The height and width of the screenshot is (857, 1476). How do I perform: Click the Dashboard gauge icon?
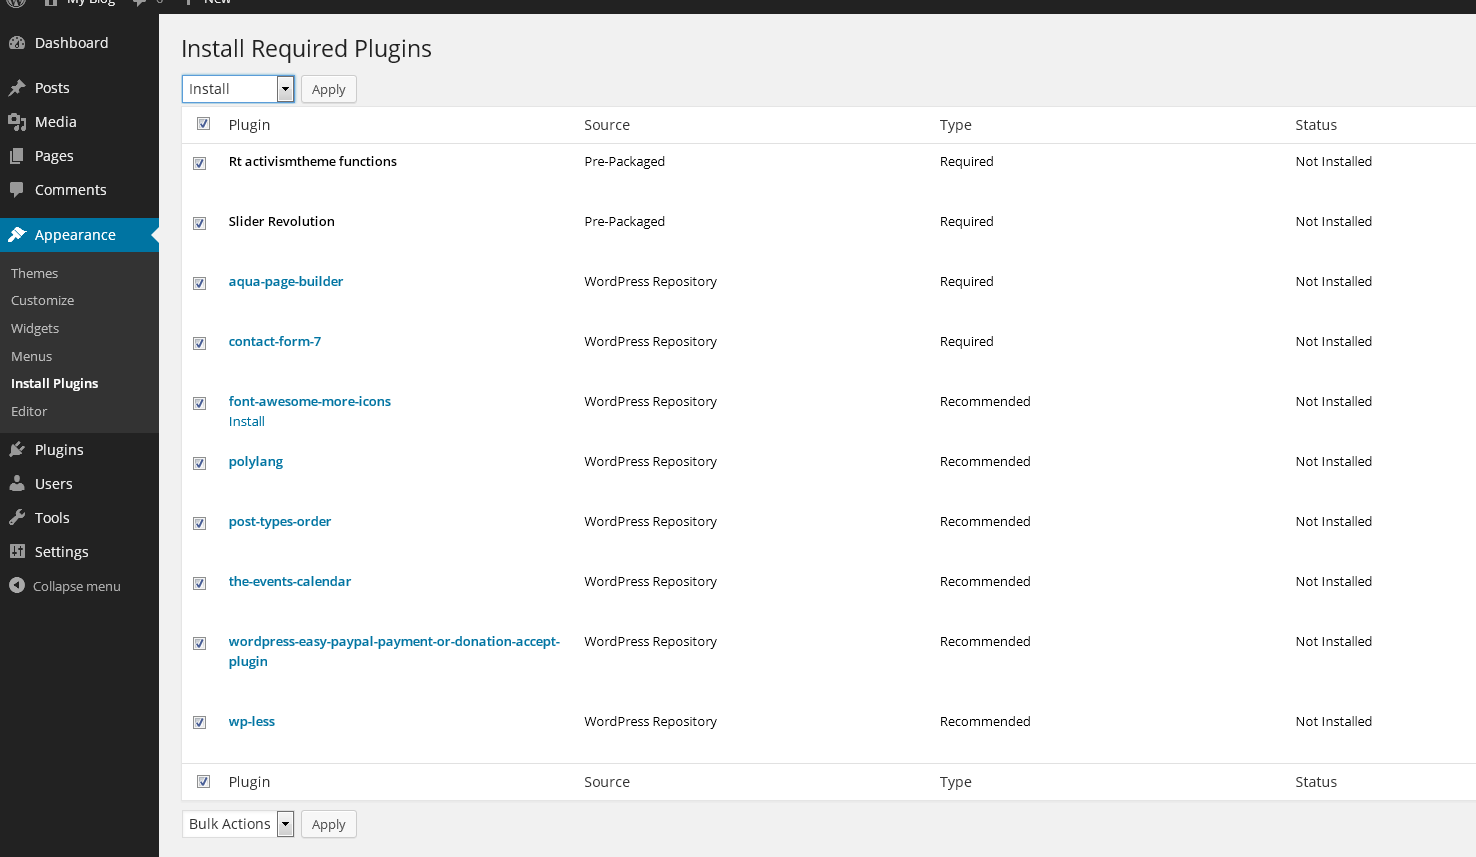[17, 43]
